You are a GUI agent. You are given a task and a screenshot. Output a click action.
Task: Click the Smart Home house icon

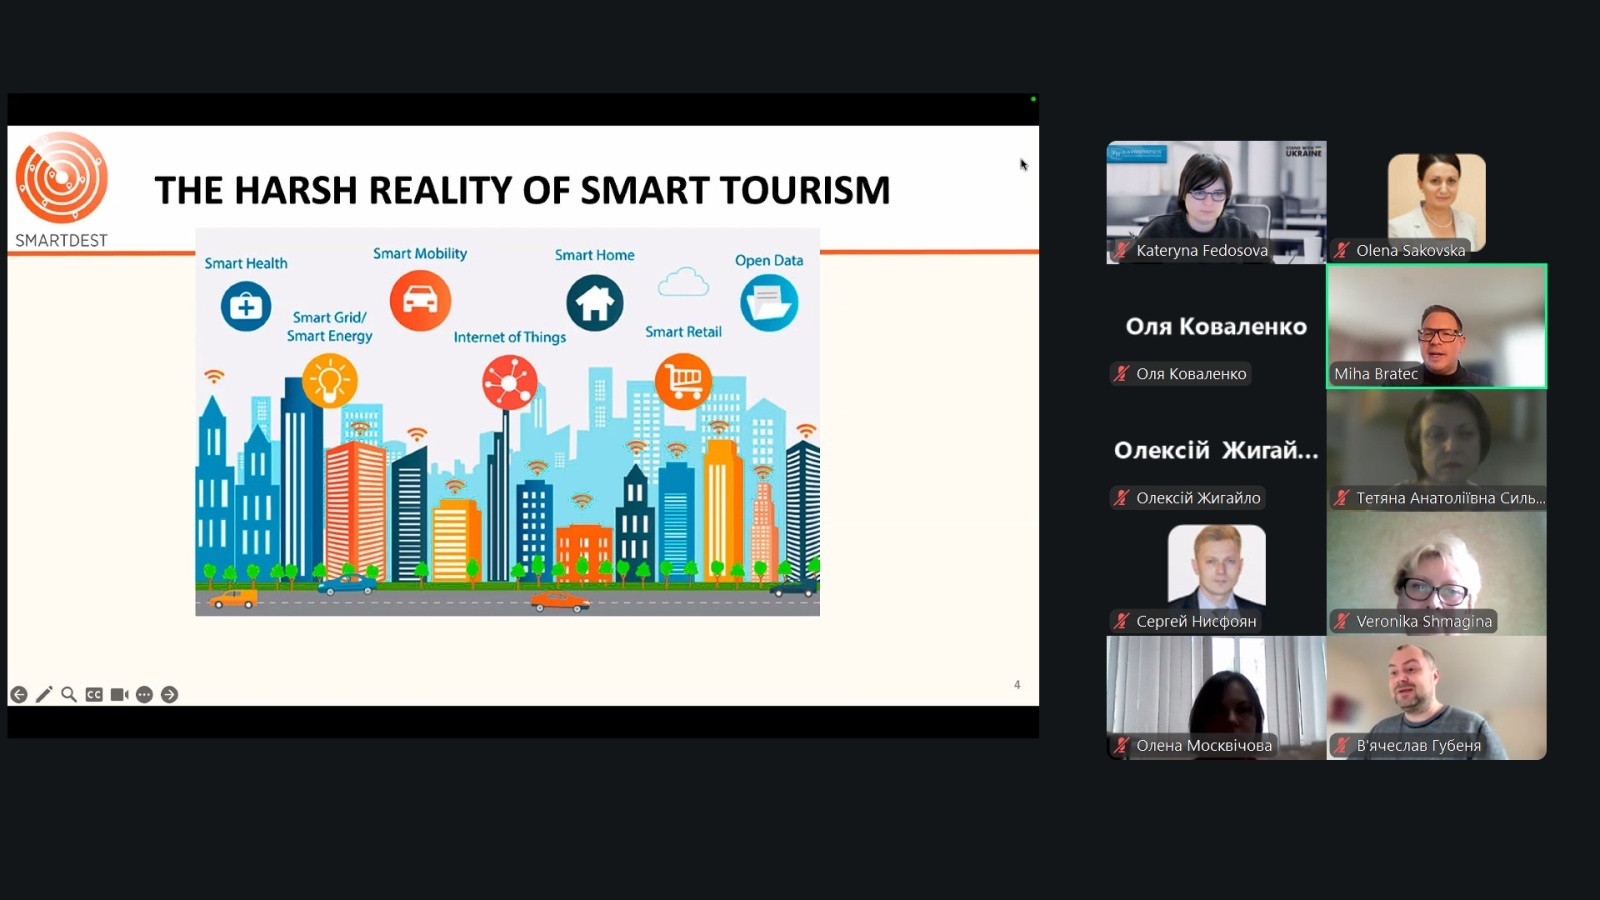tap(595, 302)
